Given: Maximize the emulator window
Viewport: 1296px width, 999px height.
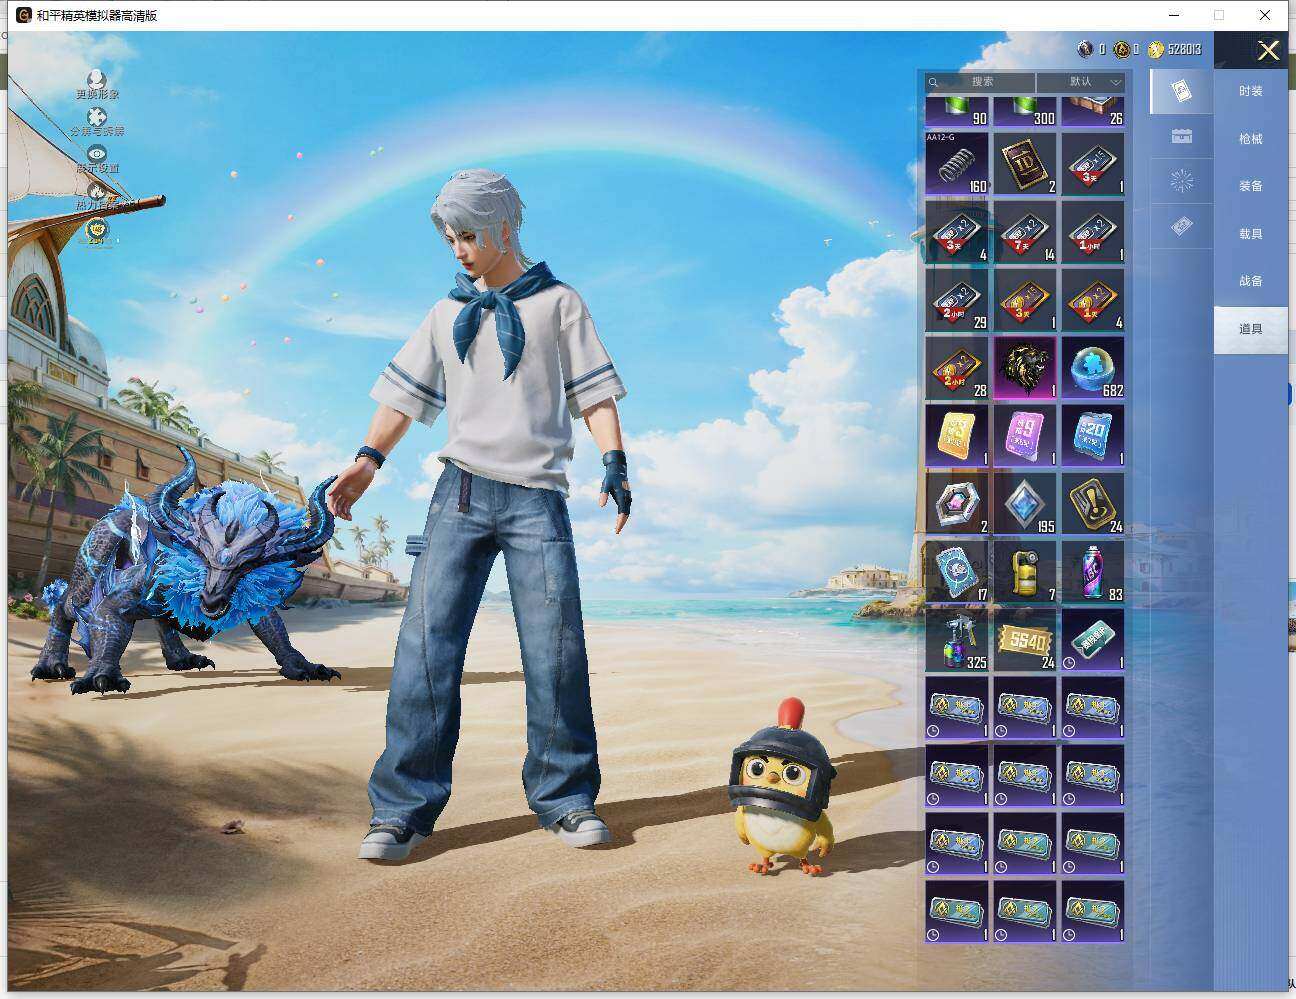Looking at the screenshot, I should pyautogui.click(x=1219, y=15).
